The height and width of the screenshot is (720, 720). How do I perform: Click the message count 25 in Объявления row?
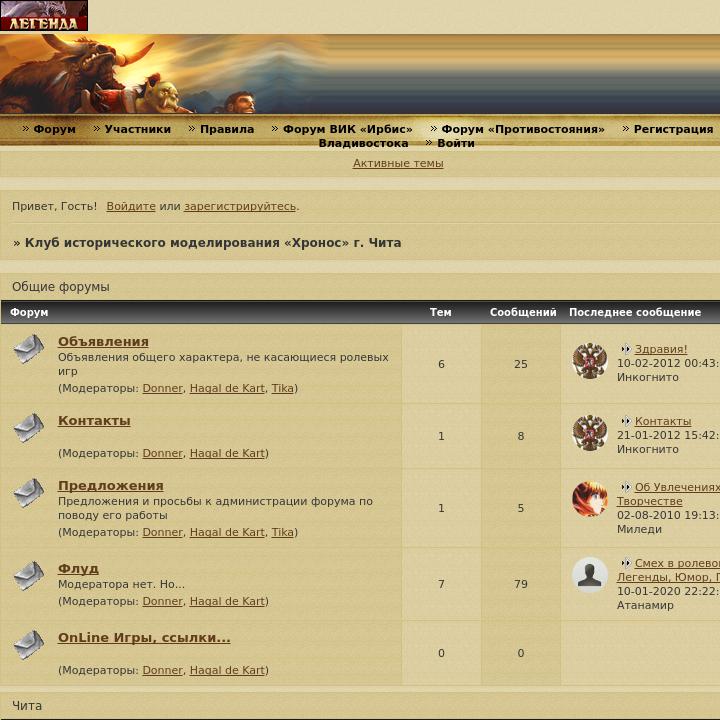521,364
